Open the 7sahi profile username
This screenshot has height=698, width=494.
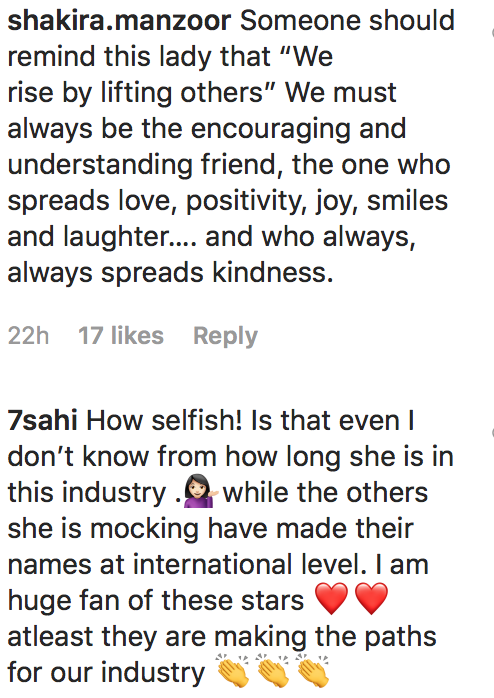click(x=42, y=420)
